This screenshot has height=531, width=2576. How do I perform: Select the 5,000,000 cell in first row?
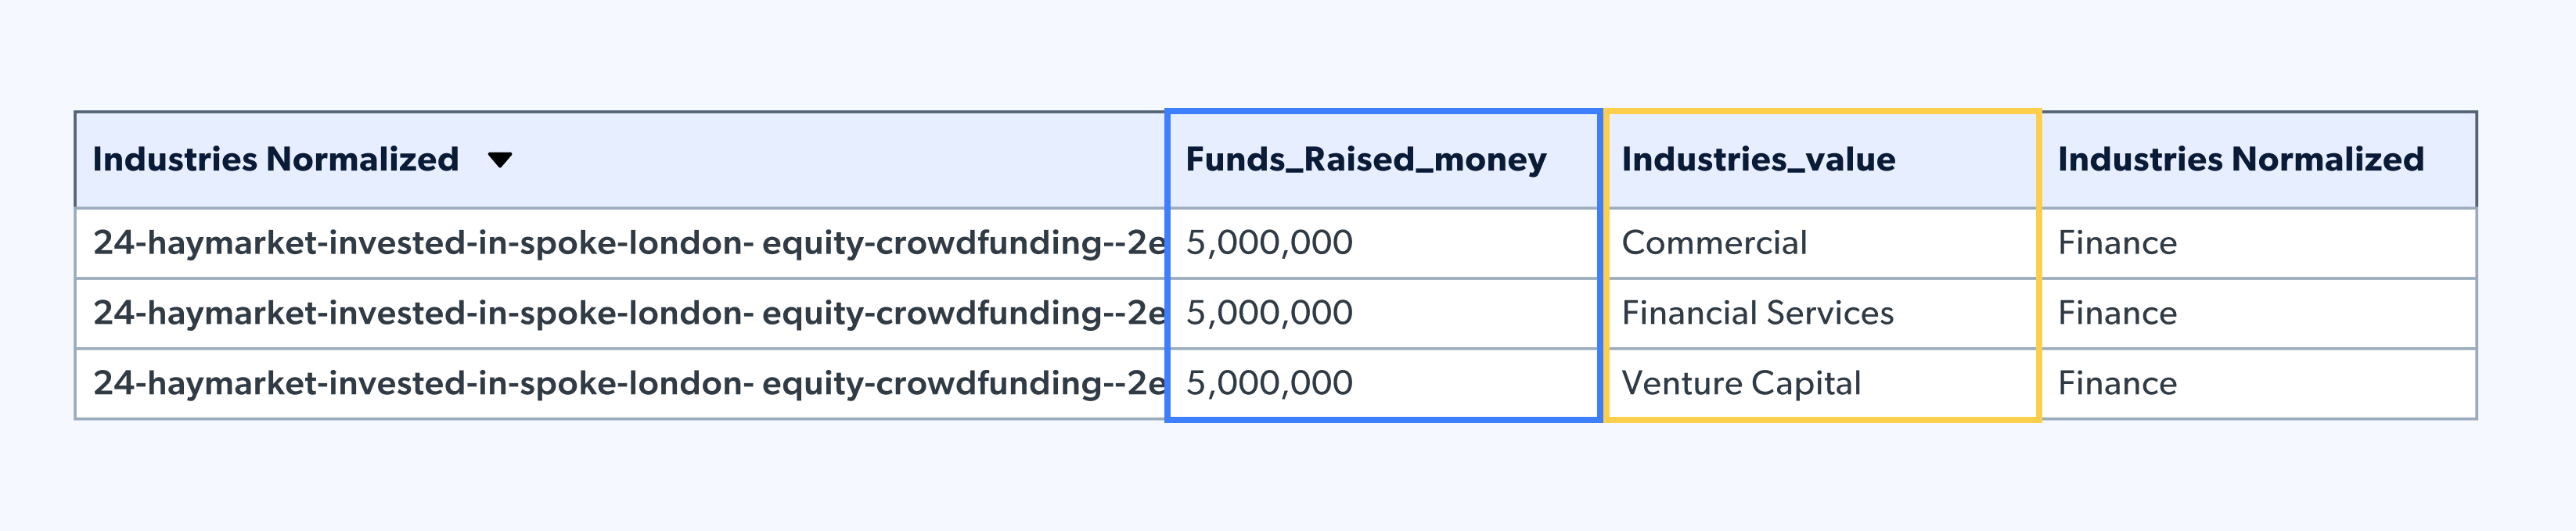point(1269,243)
